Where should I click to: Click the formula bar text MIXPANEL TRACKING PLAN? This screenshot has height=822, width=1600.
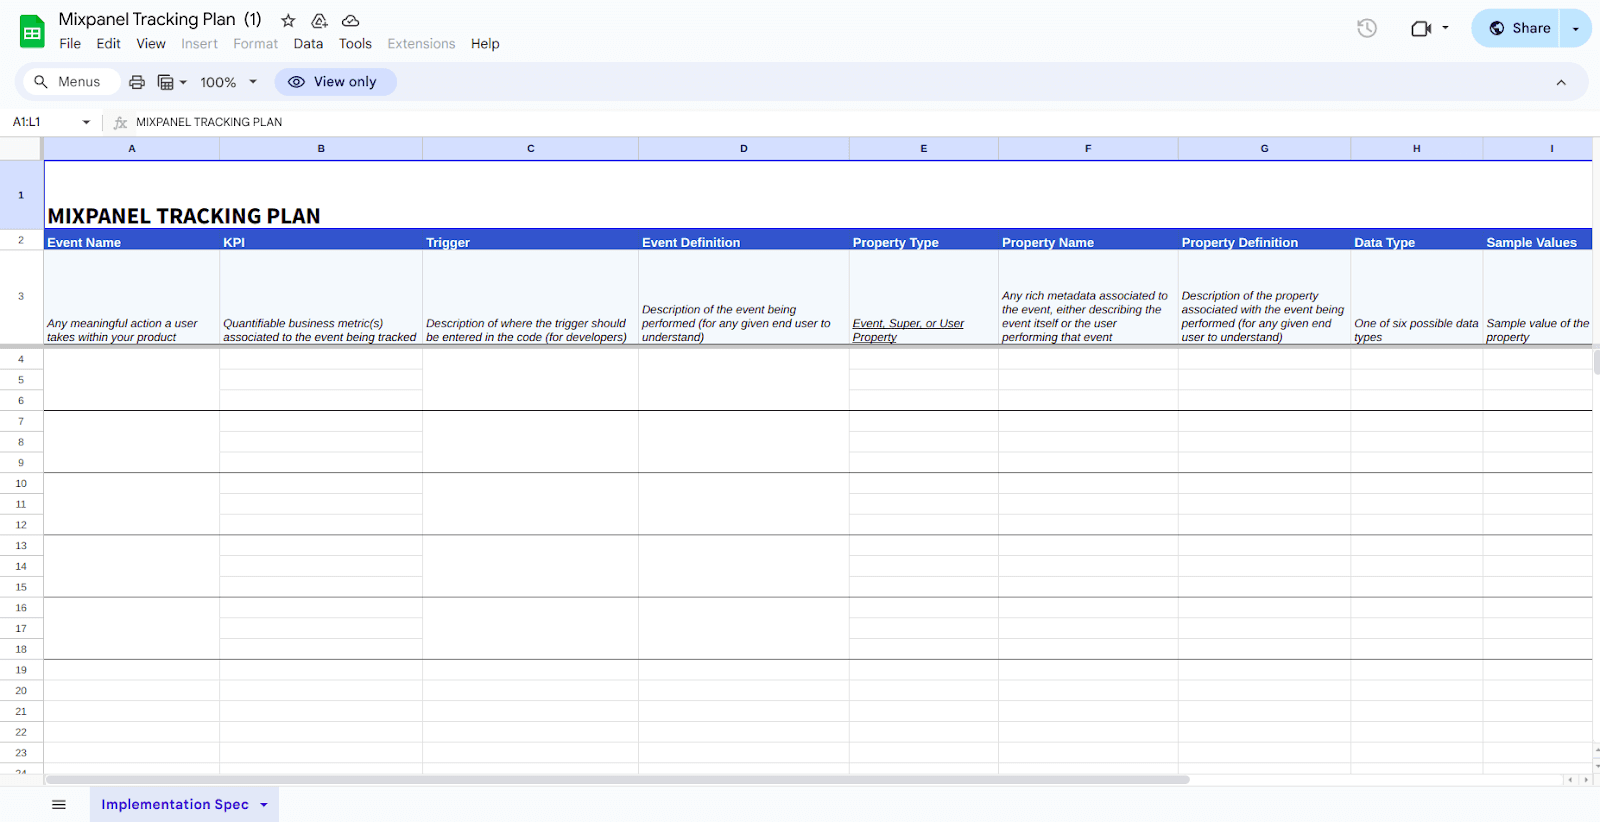pos(209,122)
